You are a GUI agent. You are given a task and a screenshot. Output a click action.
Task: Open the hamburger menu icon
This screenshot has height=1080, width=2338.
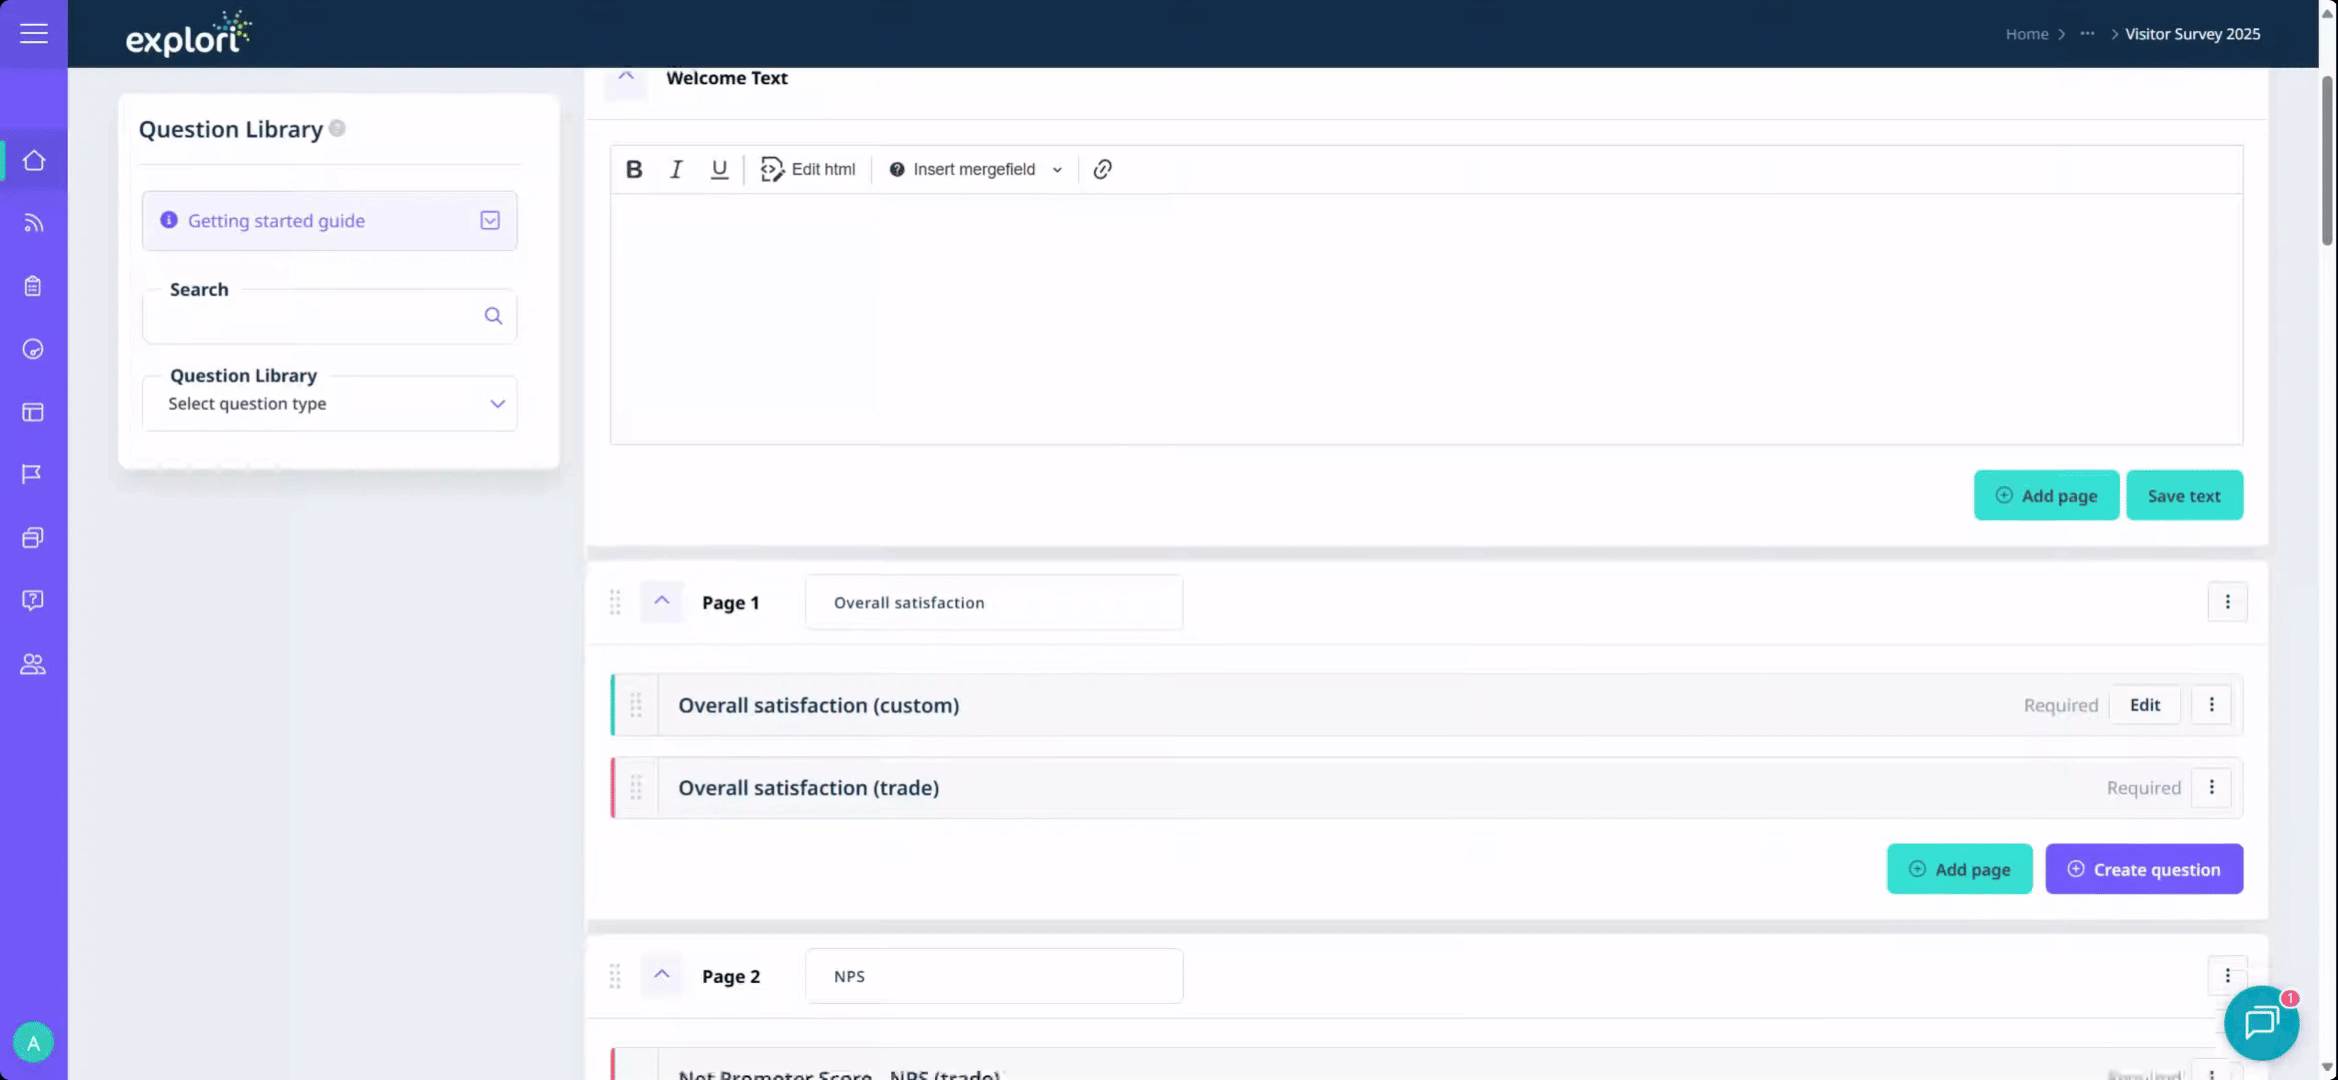tap(34, 33)
